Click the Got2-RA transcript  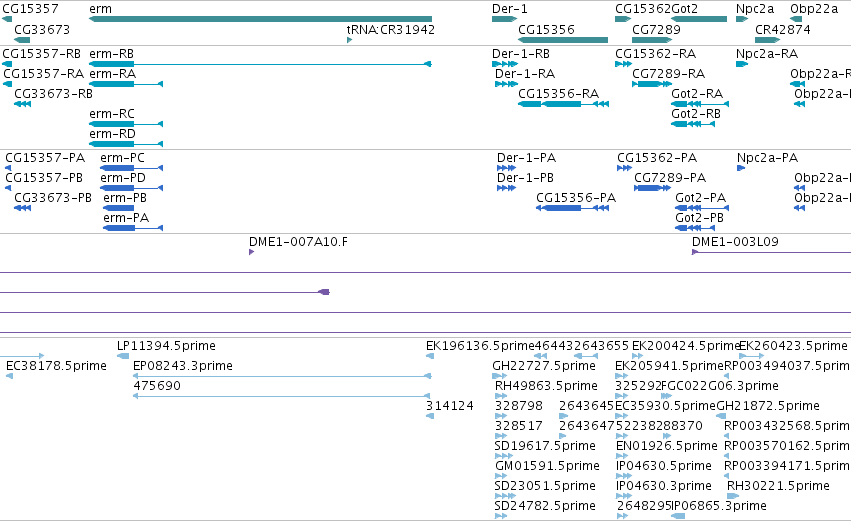(697, 94)
